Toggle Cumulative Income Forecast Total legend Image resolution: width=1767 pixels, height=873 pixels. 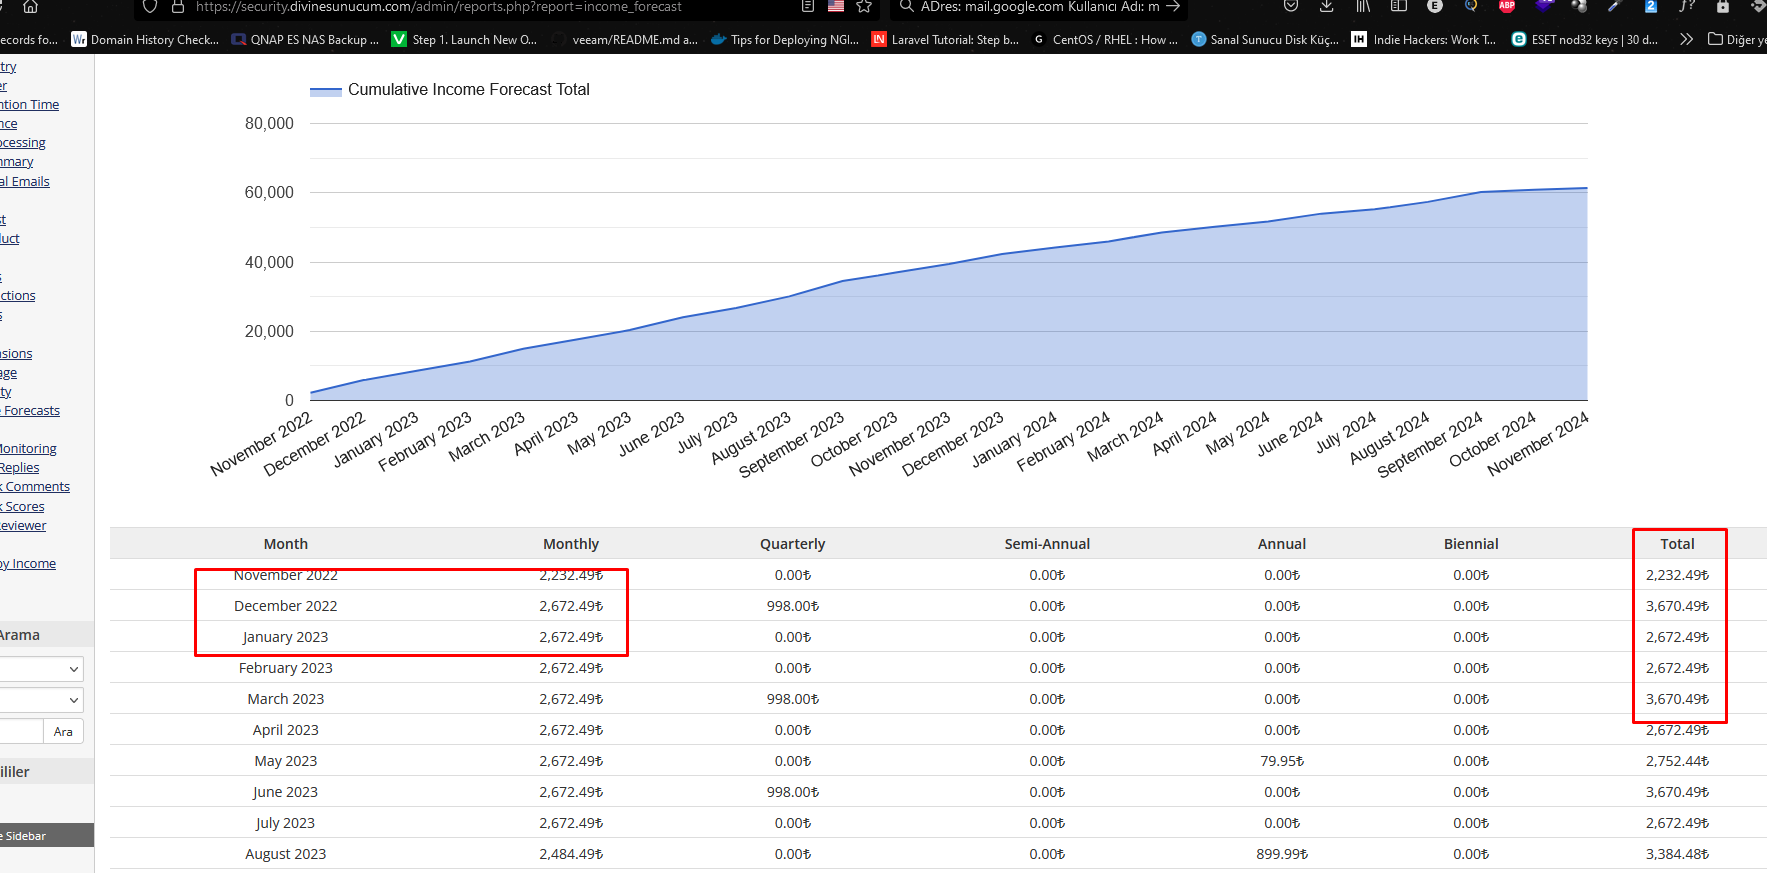click(449, 90)
